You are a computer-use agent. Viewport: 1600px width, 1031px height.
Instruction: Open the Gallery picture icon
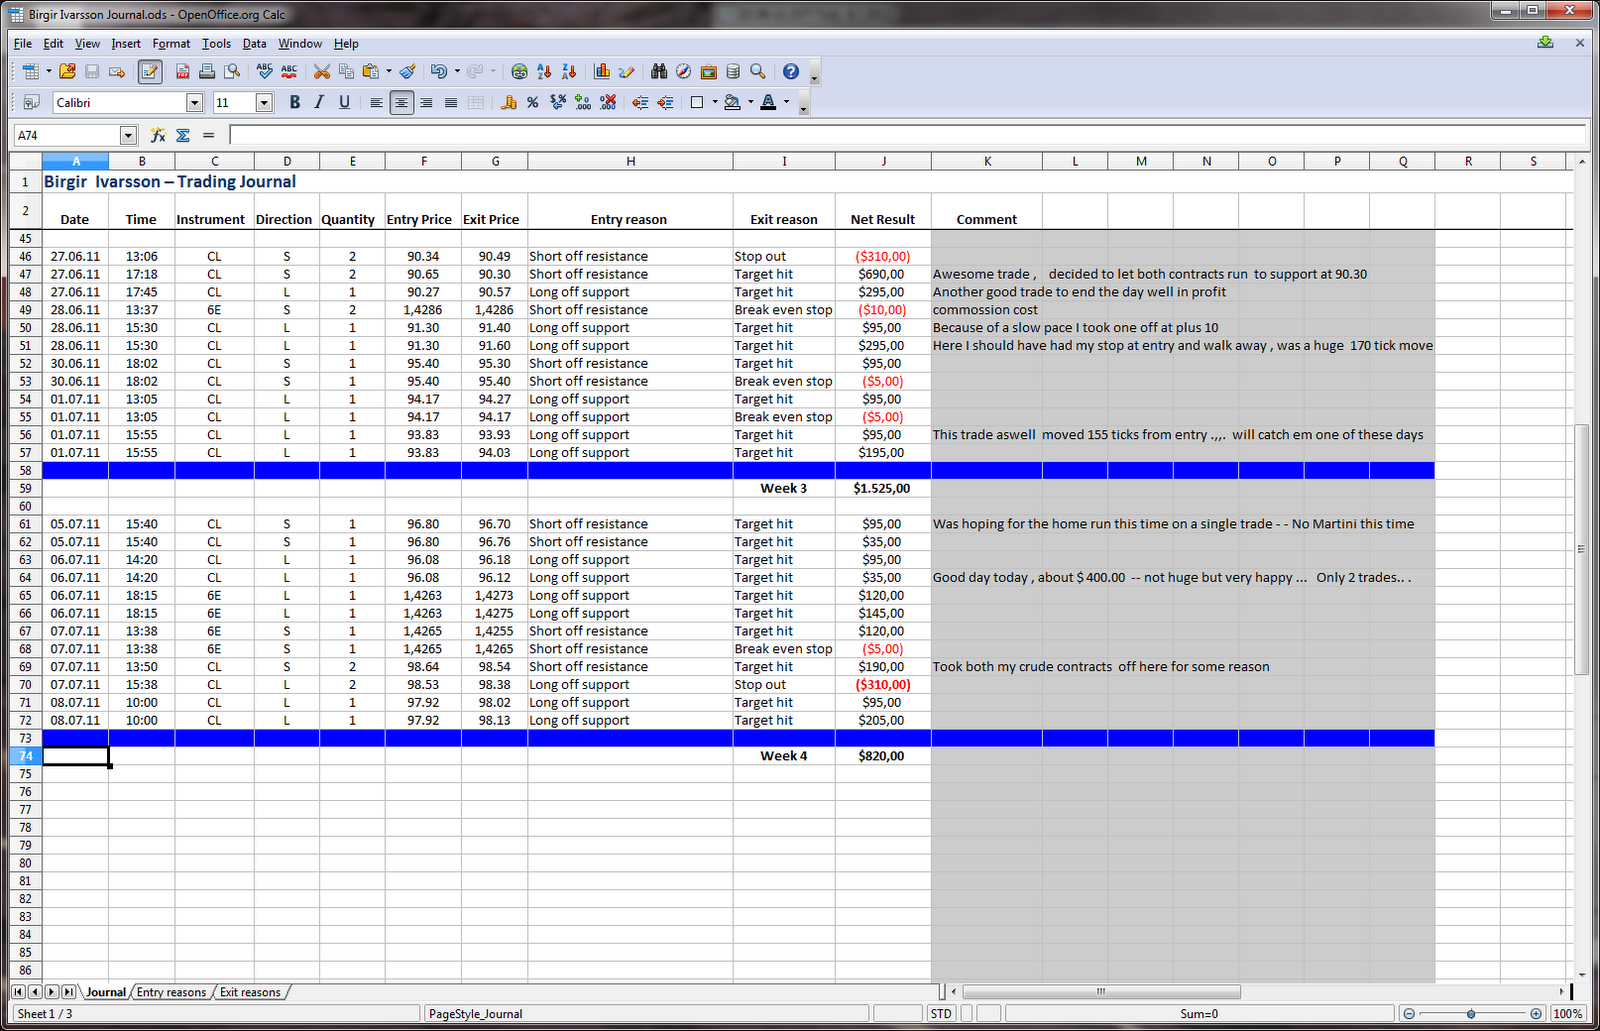708,71
